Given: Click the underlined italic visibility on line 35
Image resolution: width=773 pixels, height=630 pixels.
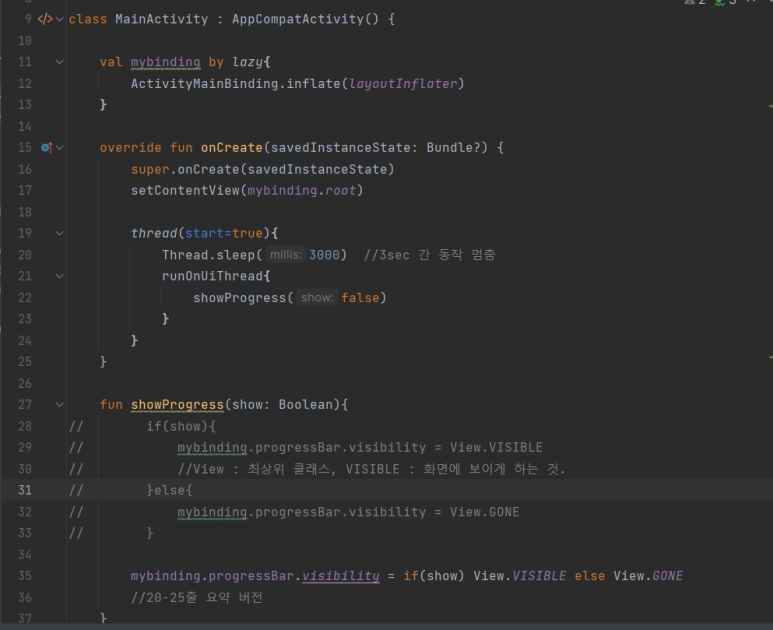Looking at the screenshot, I should click(x=341, y=576).
